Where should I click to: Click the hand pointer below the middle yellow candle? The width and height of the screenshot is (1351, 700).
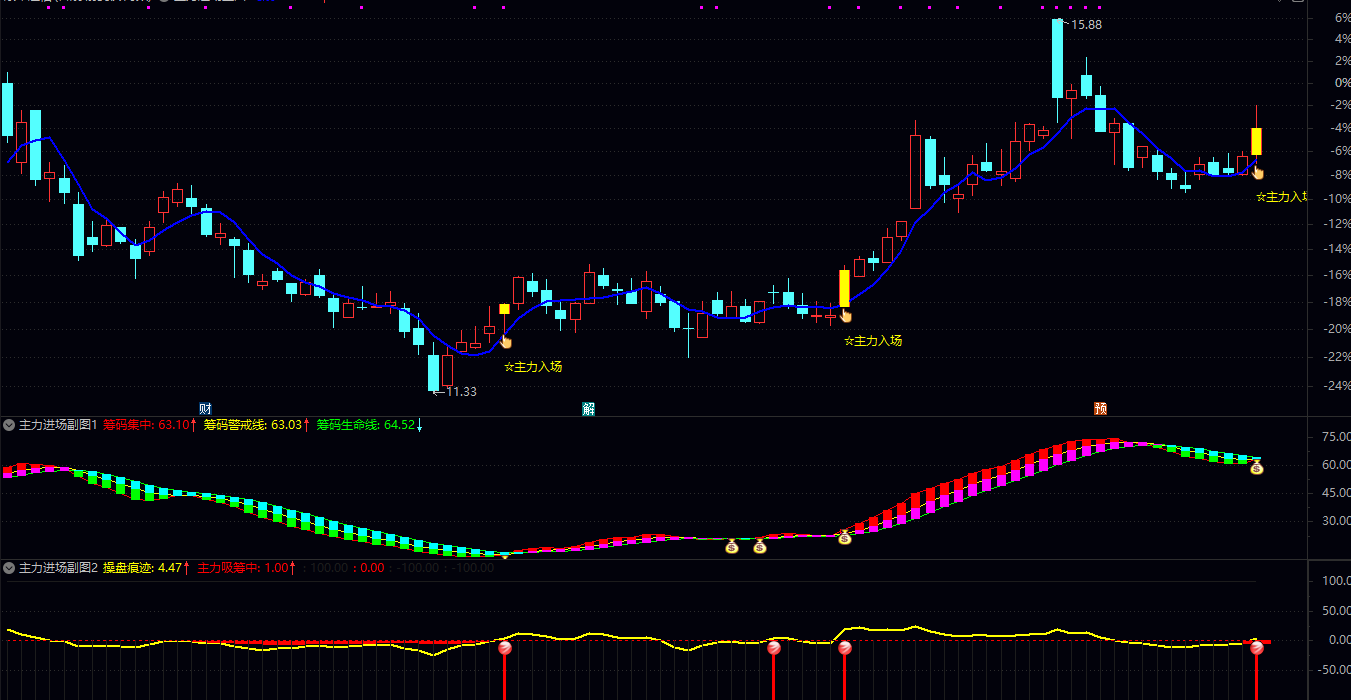tap(845, 316)
